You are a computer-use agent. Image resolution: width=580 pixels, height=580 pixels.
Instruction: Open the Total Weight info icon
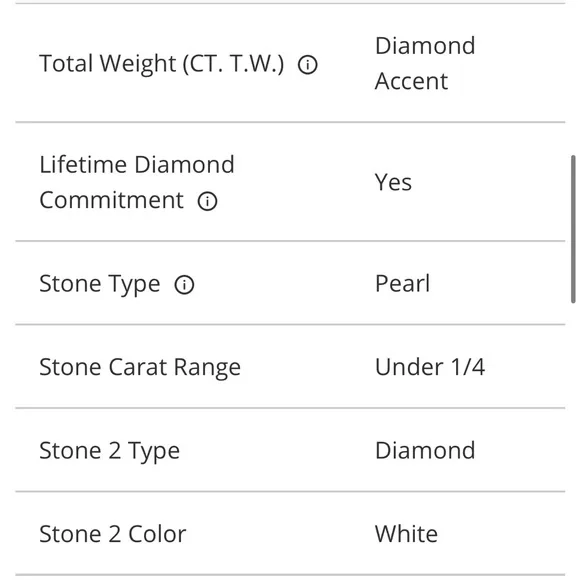(307, 65)
